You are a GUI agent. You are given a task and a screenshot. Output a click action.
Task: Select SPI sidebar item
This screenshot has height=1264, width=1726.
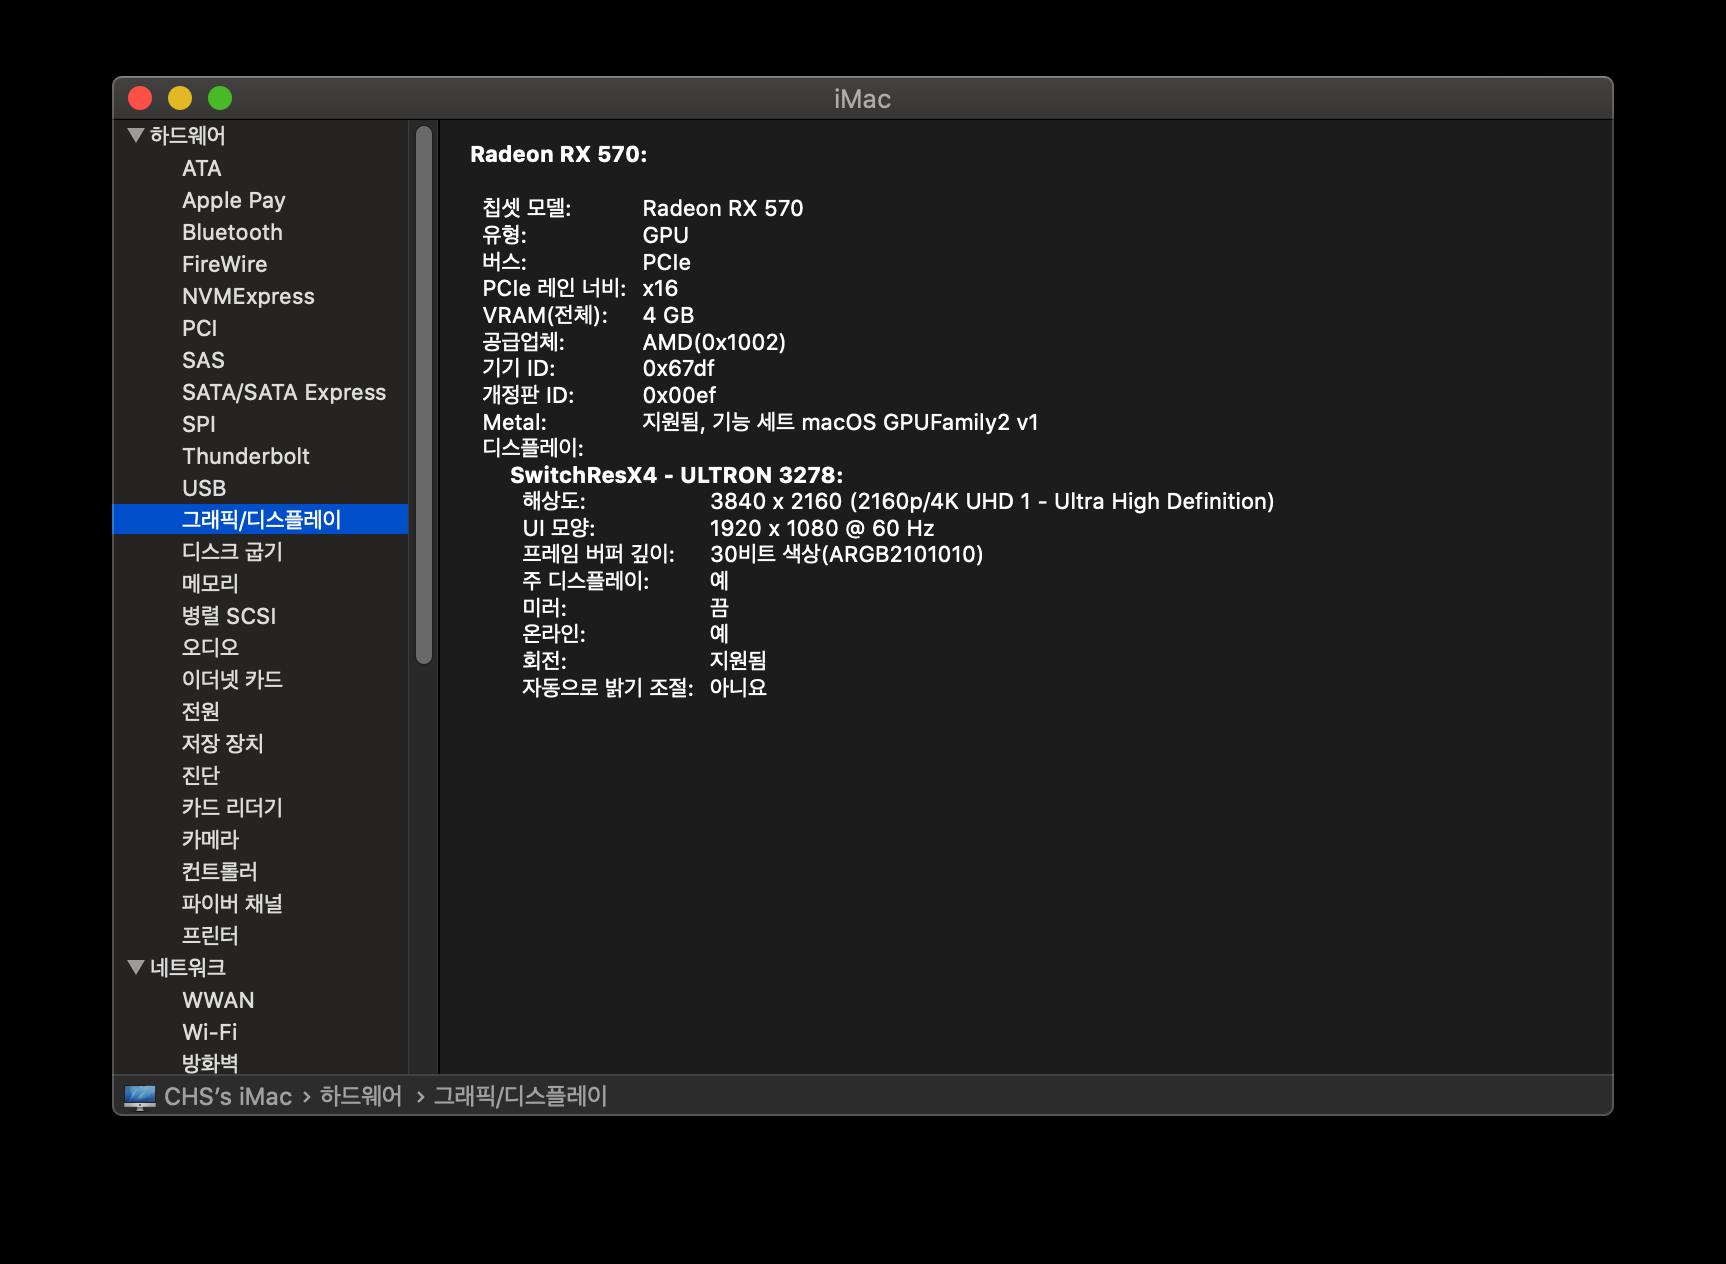click(x=199, y=424)
